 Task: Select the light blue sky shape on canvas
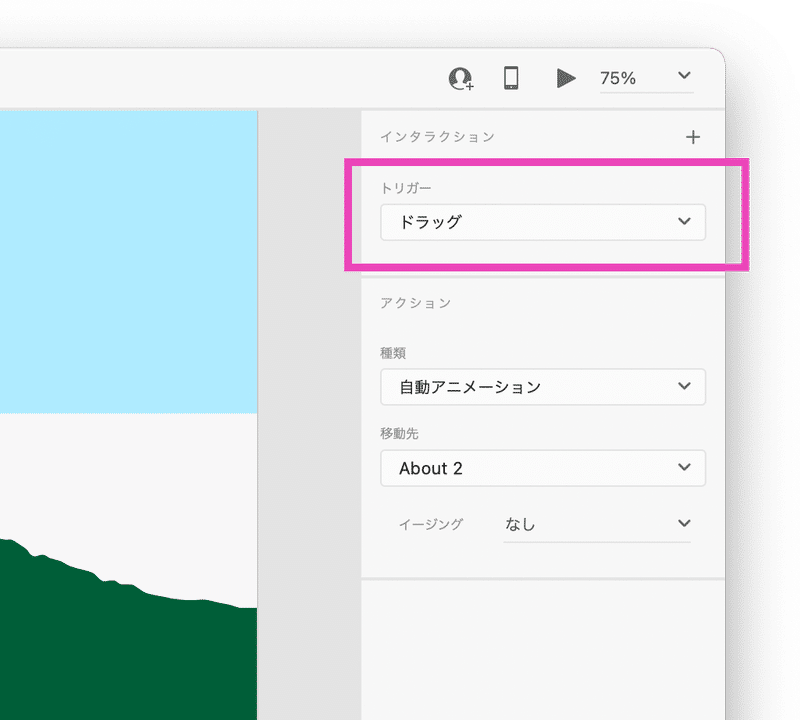129,262
